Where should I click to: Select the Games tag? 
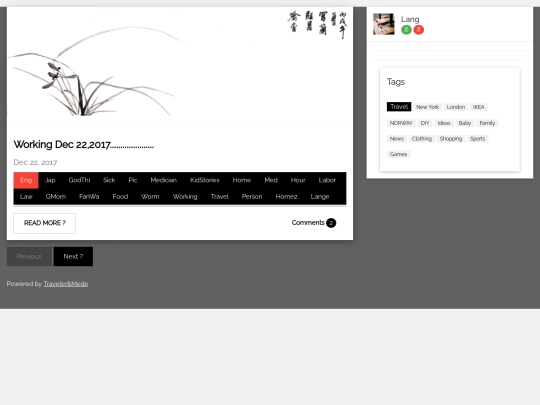tap(398, 154)
